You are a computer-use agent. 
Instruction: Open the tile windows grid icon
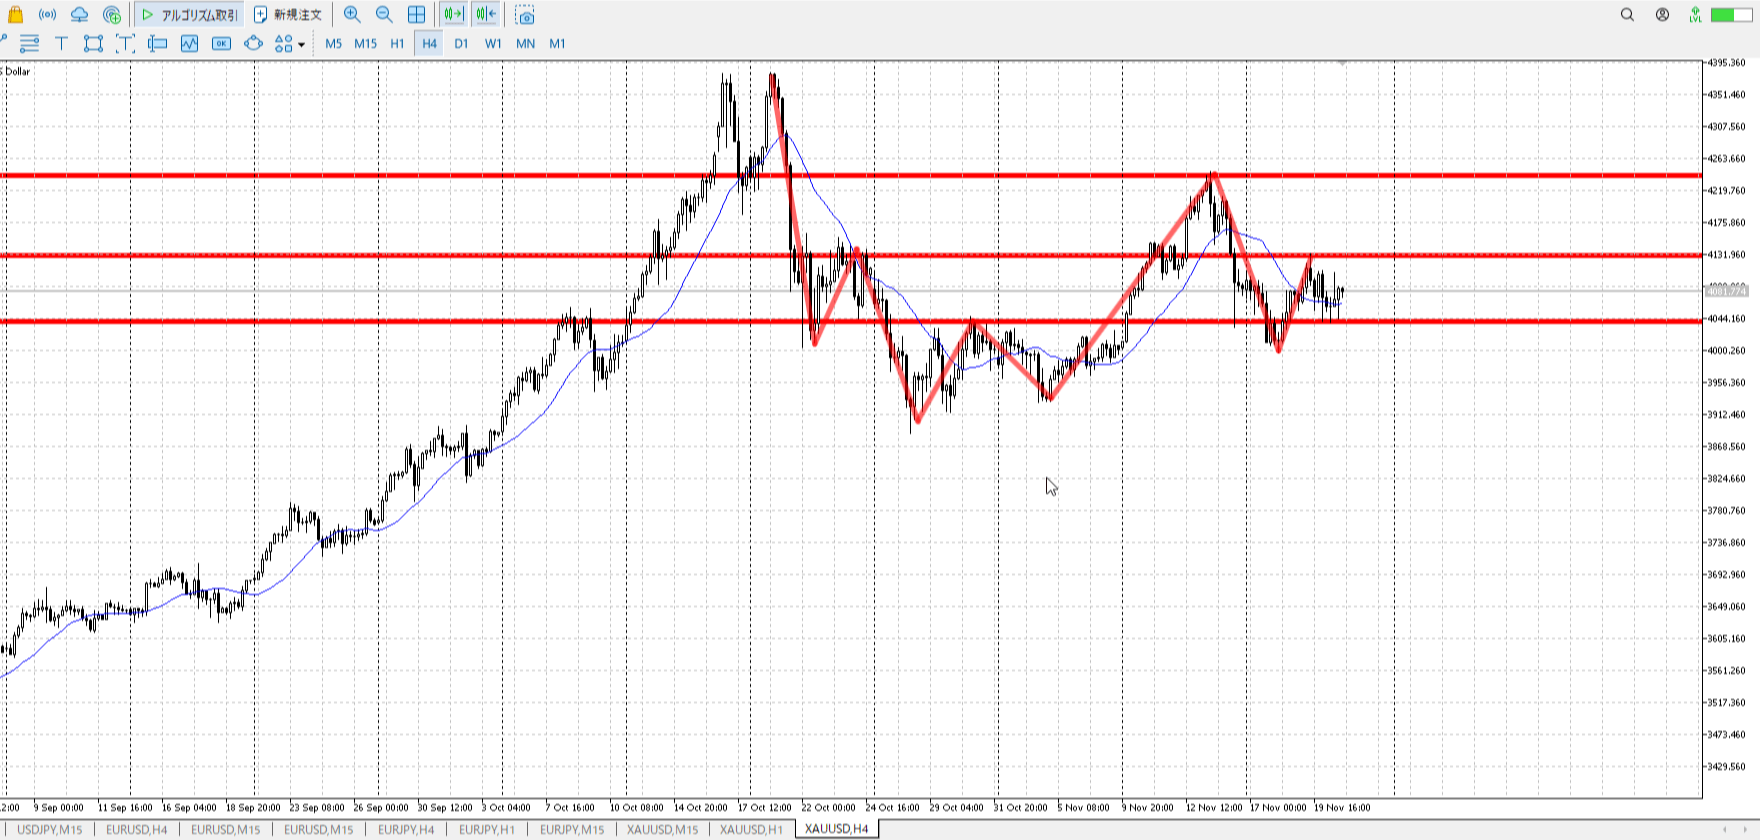point(417,15)
